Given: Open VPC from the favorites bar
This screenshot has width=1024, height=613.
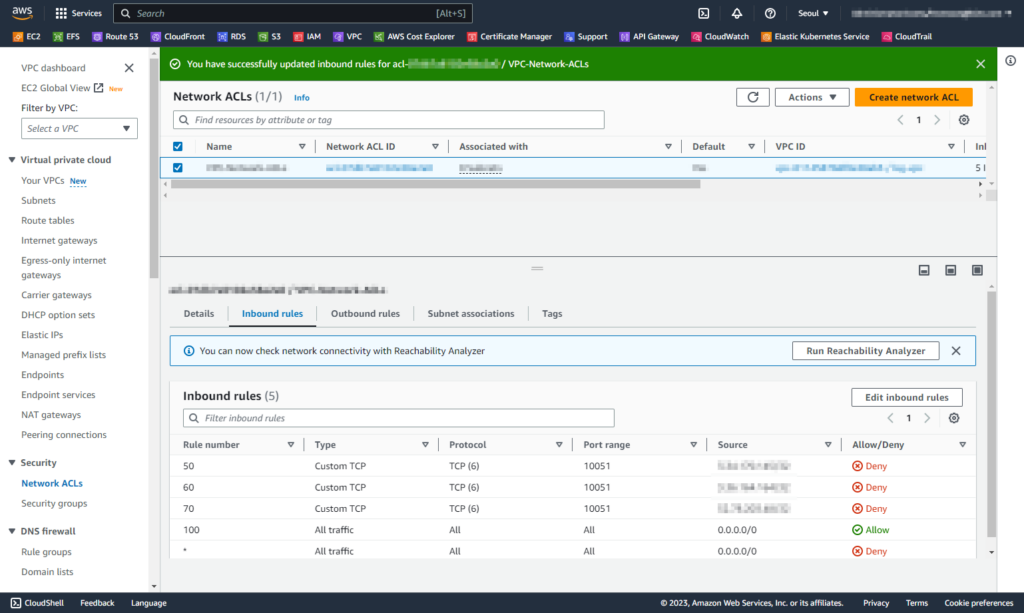Looking at the screenshot, I should pyautogui.click(x=347, y=37).
